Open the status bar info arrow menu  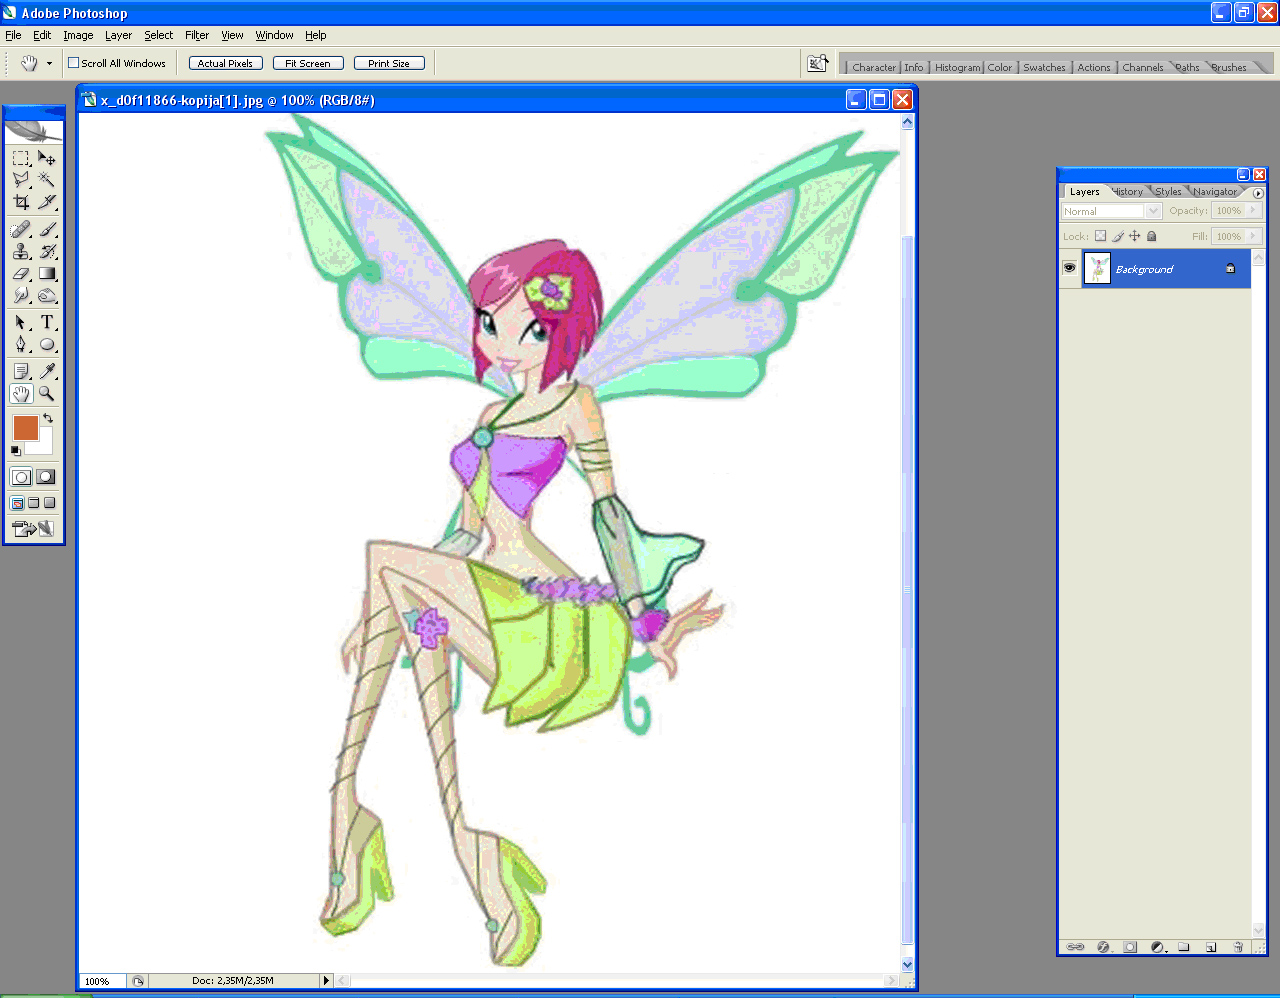point(326,981)
